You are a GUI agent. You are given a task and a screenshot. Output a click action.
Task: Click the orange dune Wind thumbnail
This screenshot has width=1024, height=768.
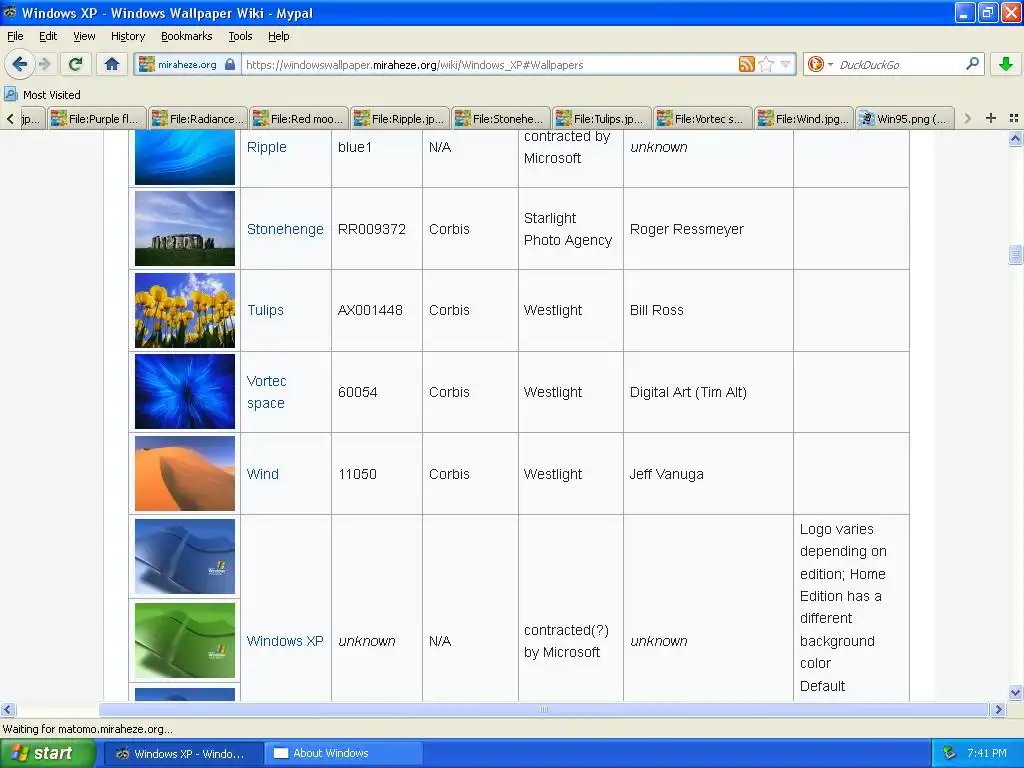click(185, 473)
